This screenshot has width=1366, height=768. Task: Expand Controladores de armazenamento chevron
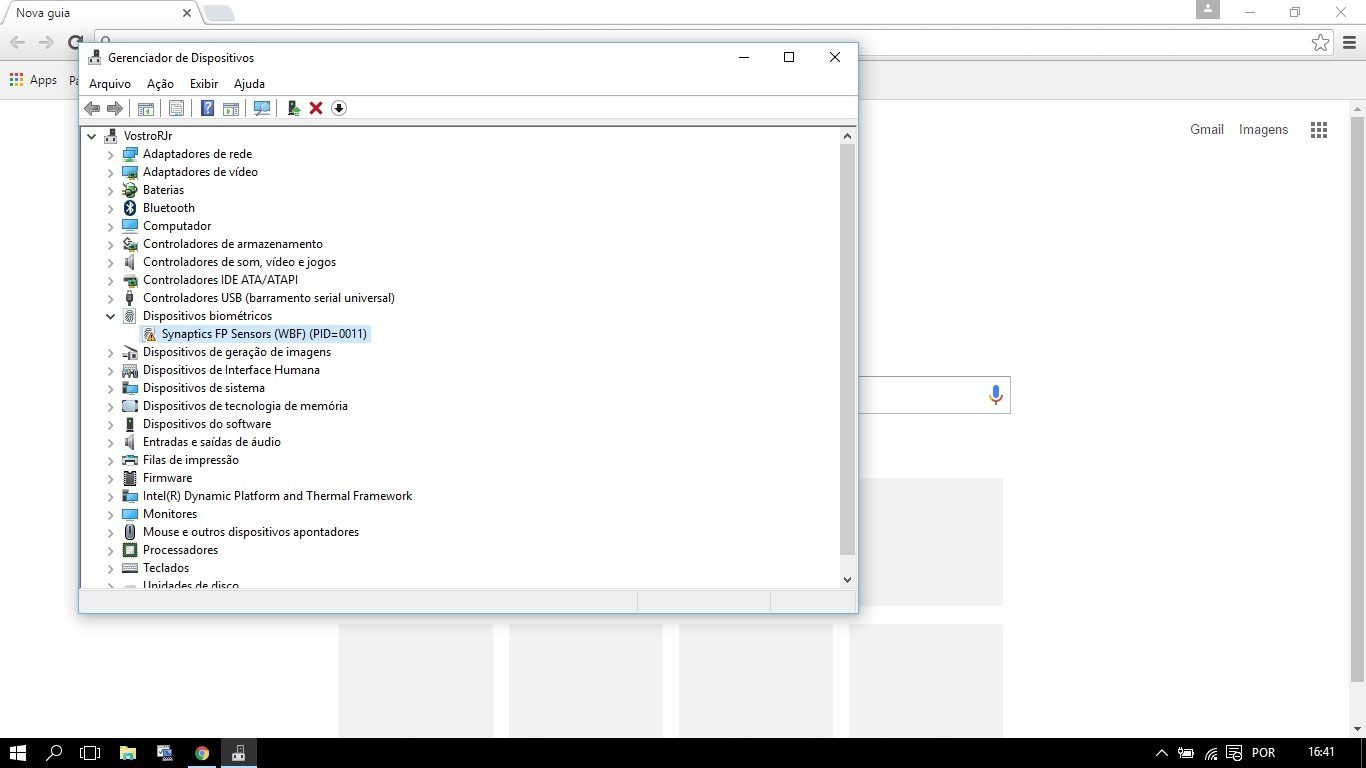coord(110,244)
